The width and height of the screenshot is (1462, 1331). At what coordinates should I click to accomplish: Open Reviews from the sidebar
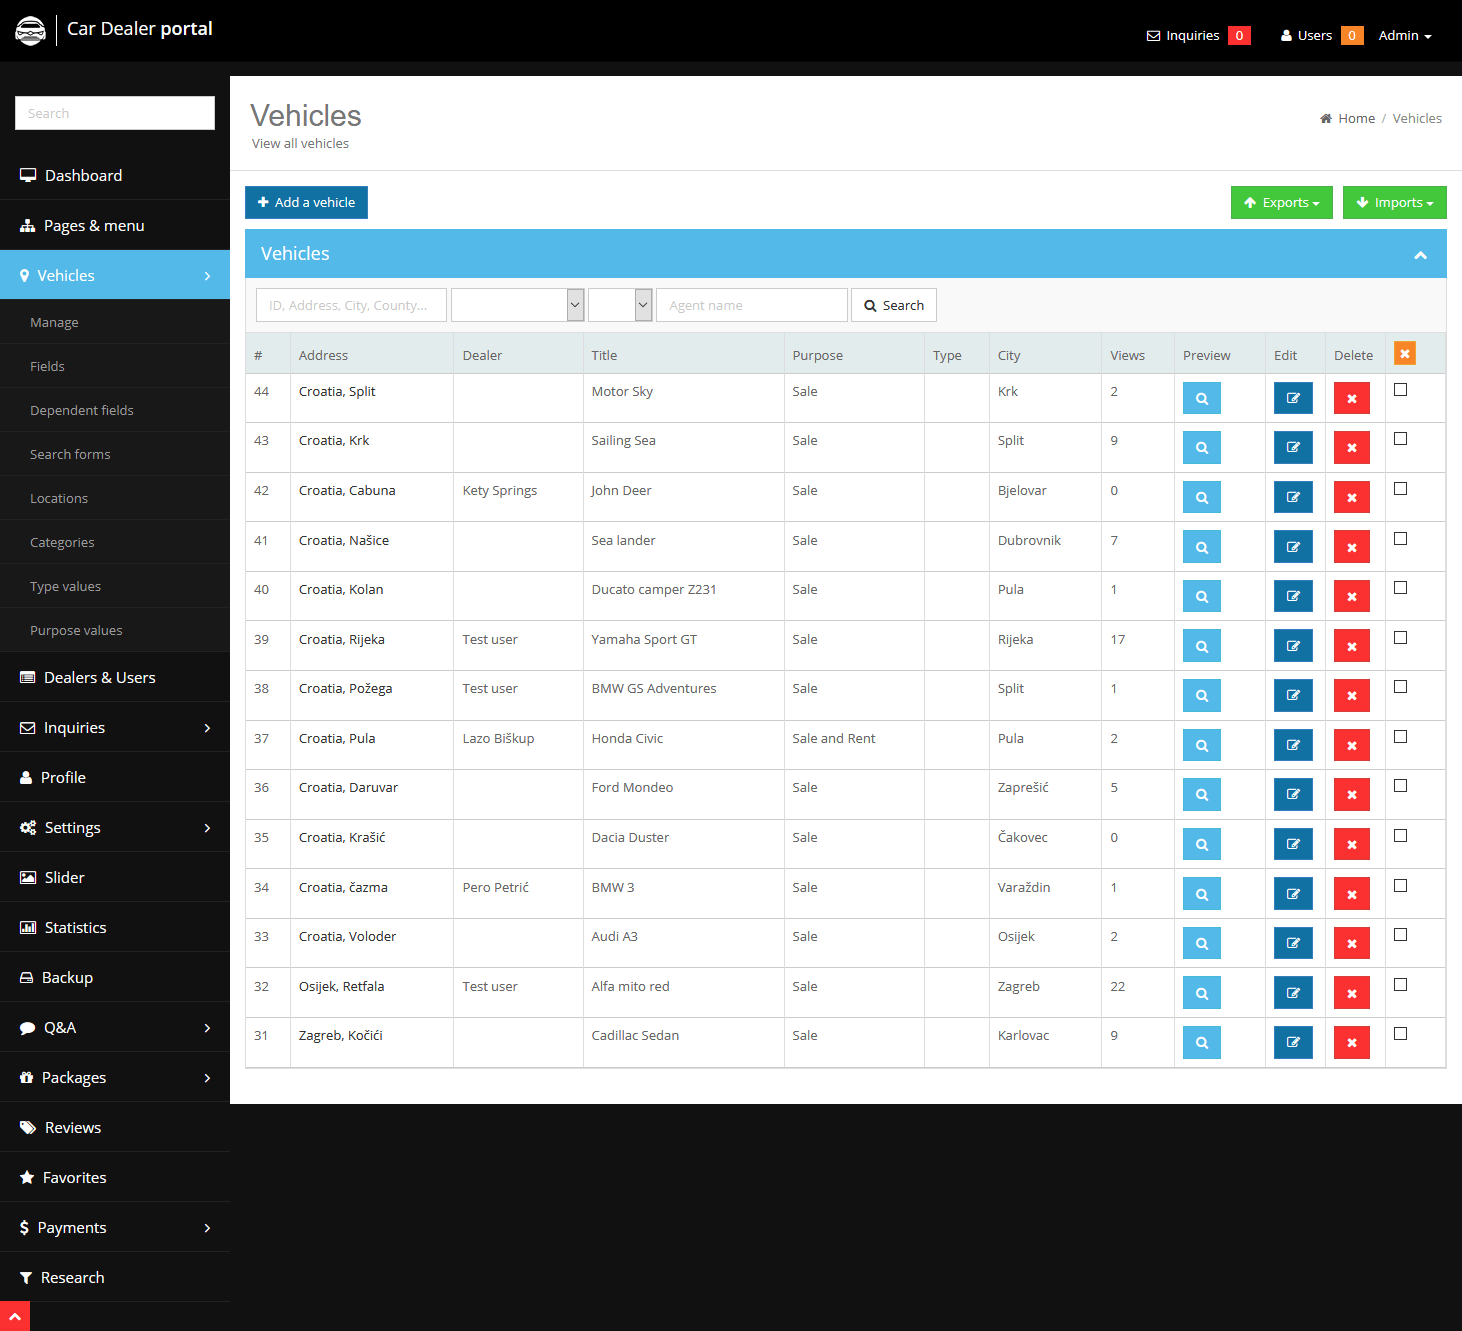tap(71, 1127)
